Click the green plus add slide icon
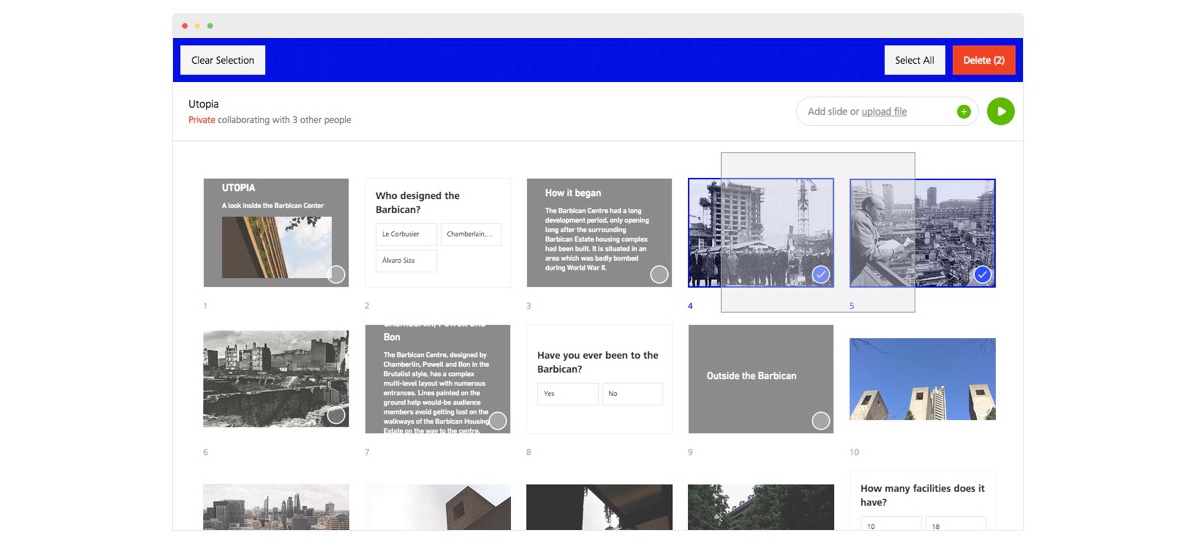 pyautogui.click(x=964, y=112)
